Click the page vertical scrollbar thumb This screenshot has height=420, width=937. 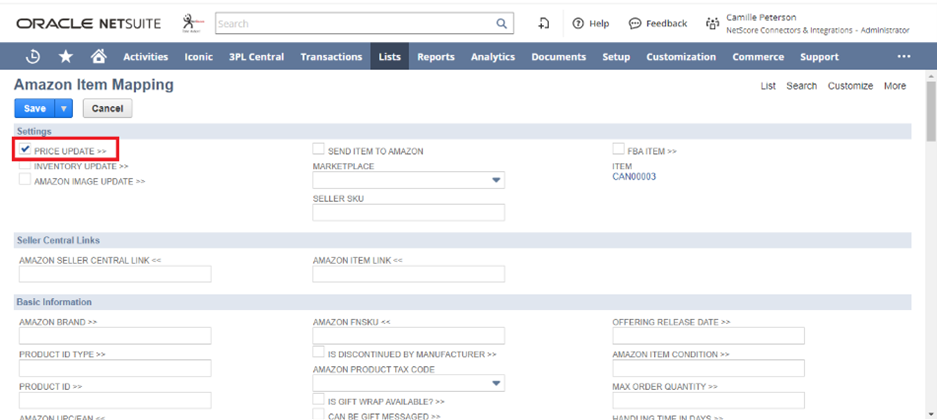[x=931, y=111]
